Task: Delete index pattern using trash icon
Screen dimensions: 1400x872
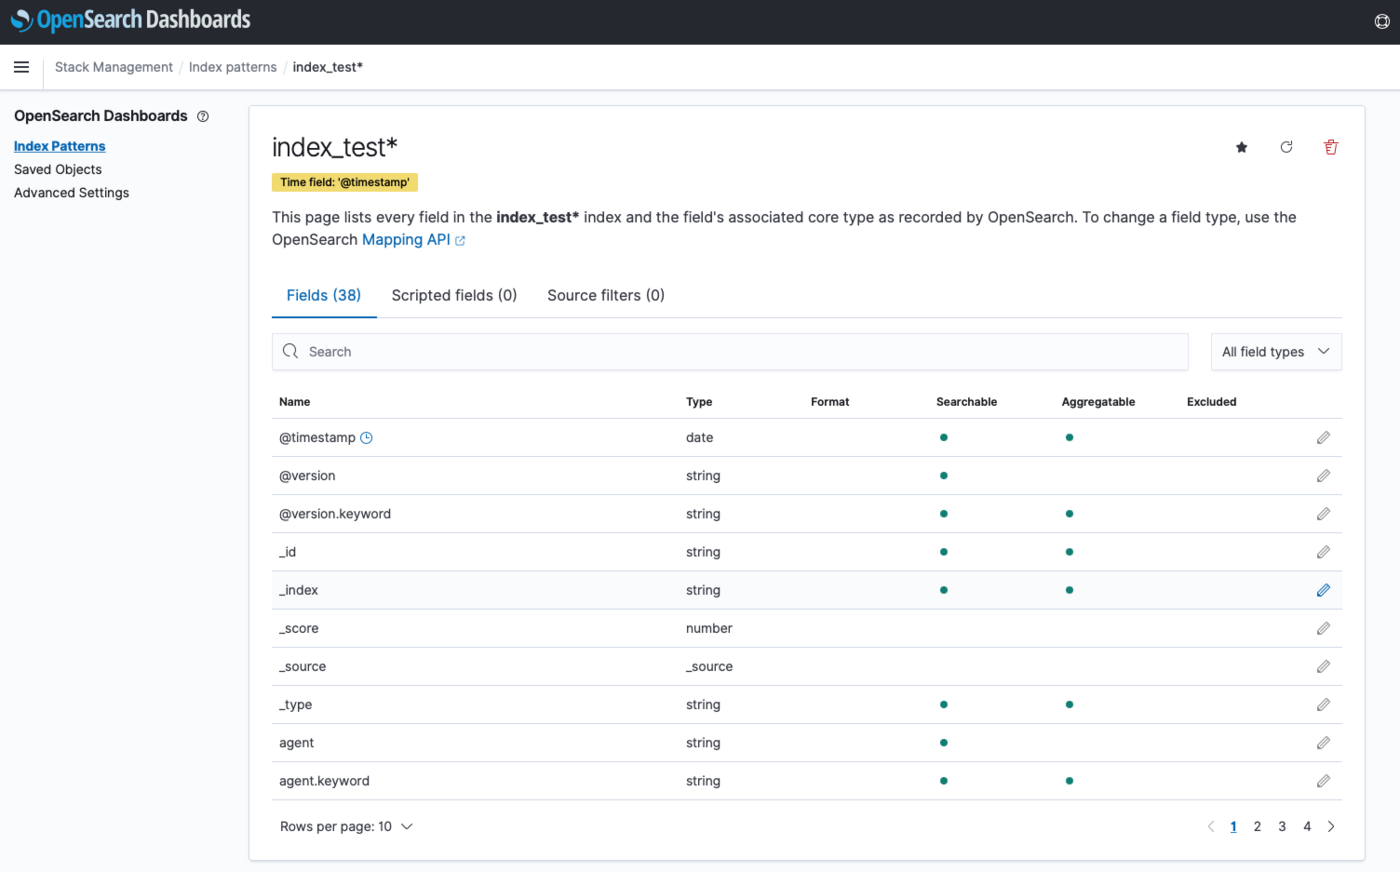Action: point(1330,148)
